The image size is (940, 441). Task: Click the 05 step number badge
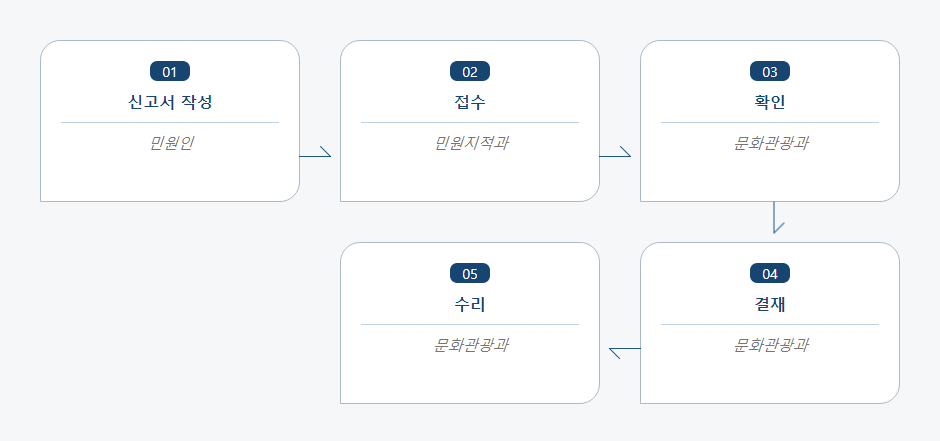point(470,273)
